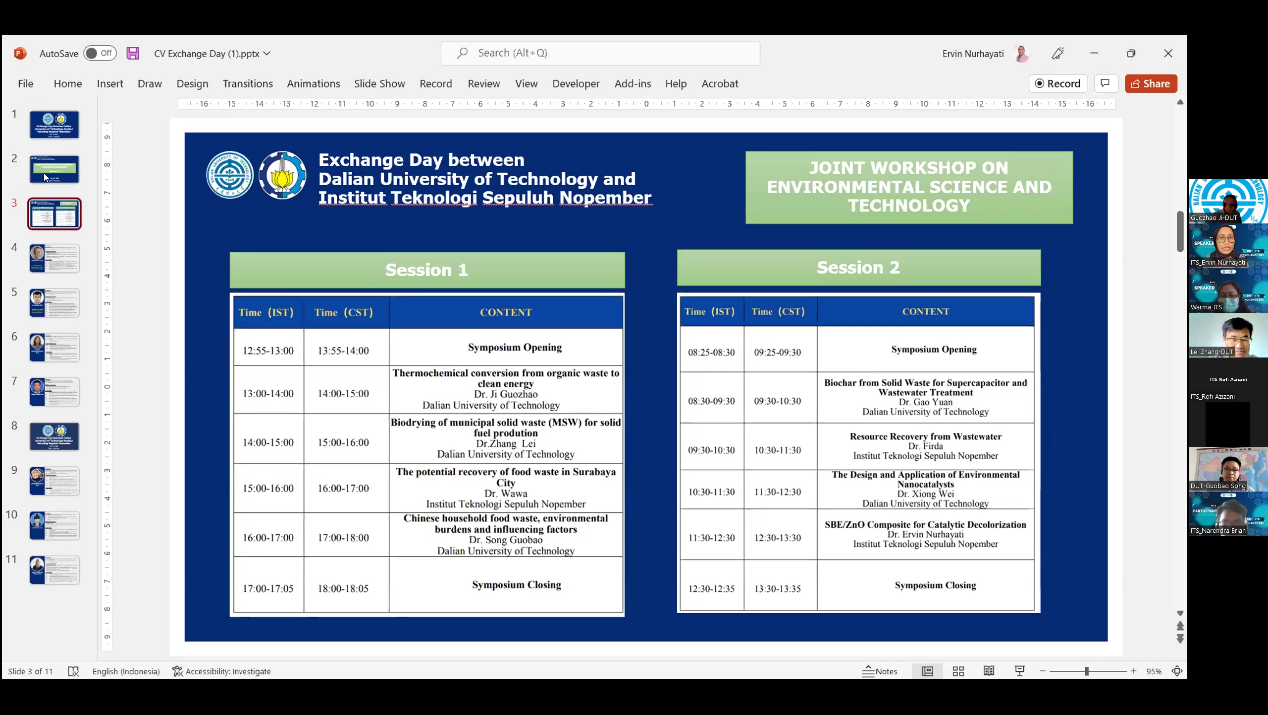
Task: Click Previous Slide double-arrow button
Action: [1180, 627]
